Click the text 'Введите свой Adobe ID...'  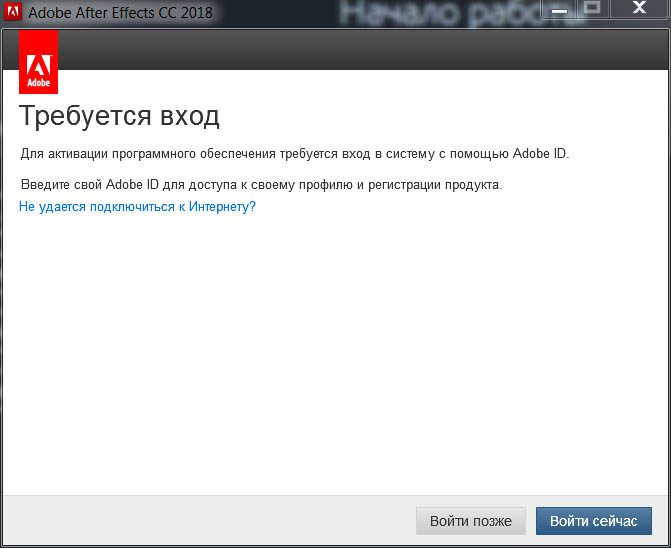(261, 185)
